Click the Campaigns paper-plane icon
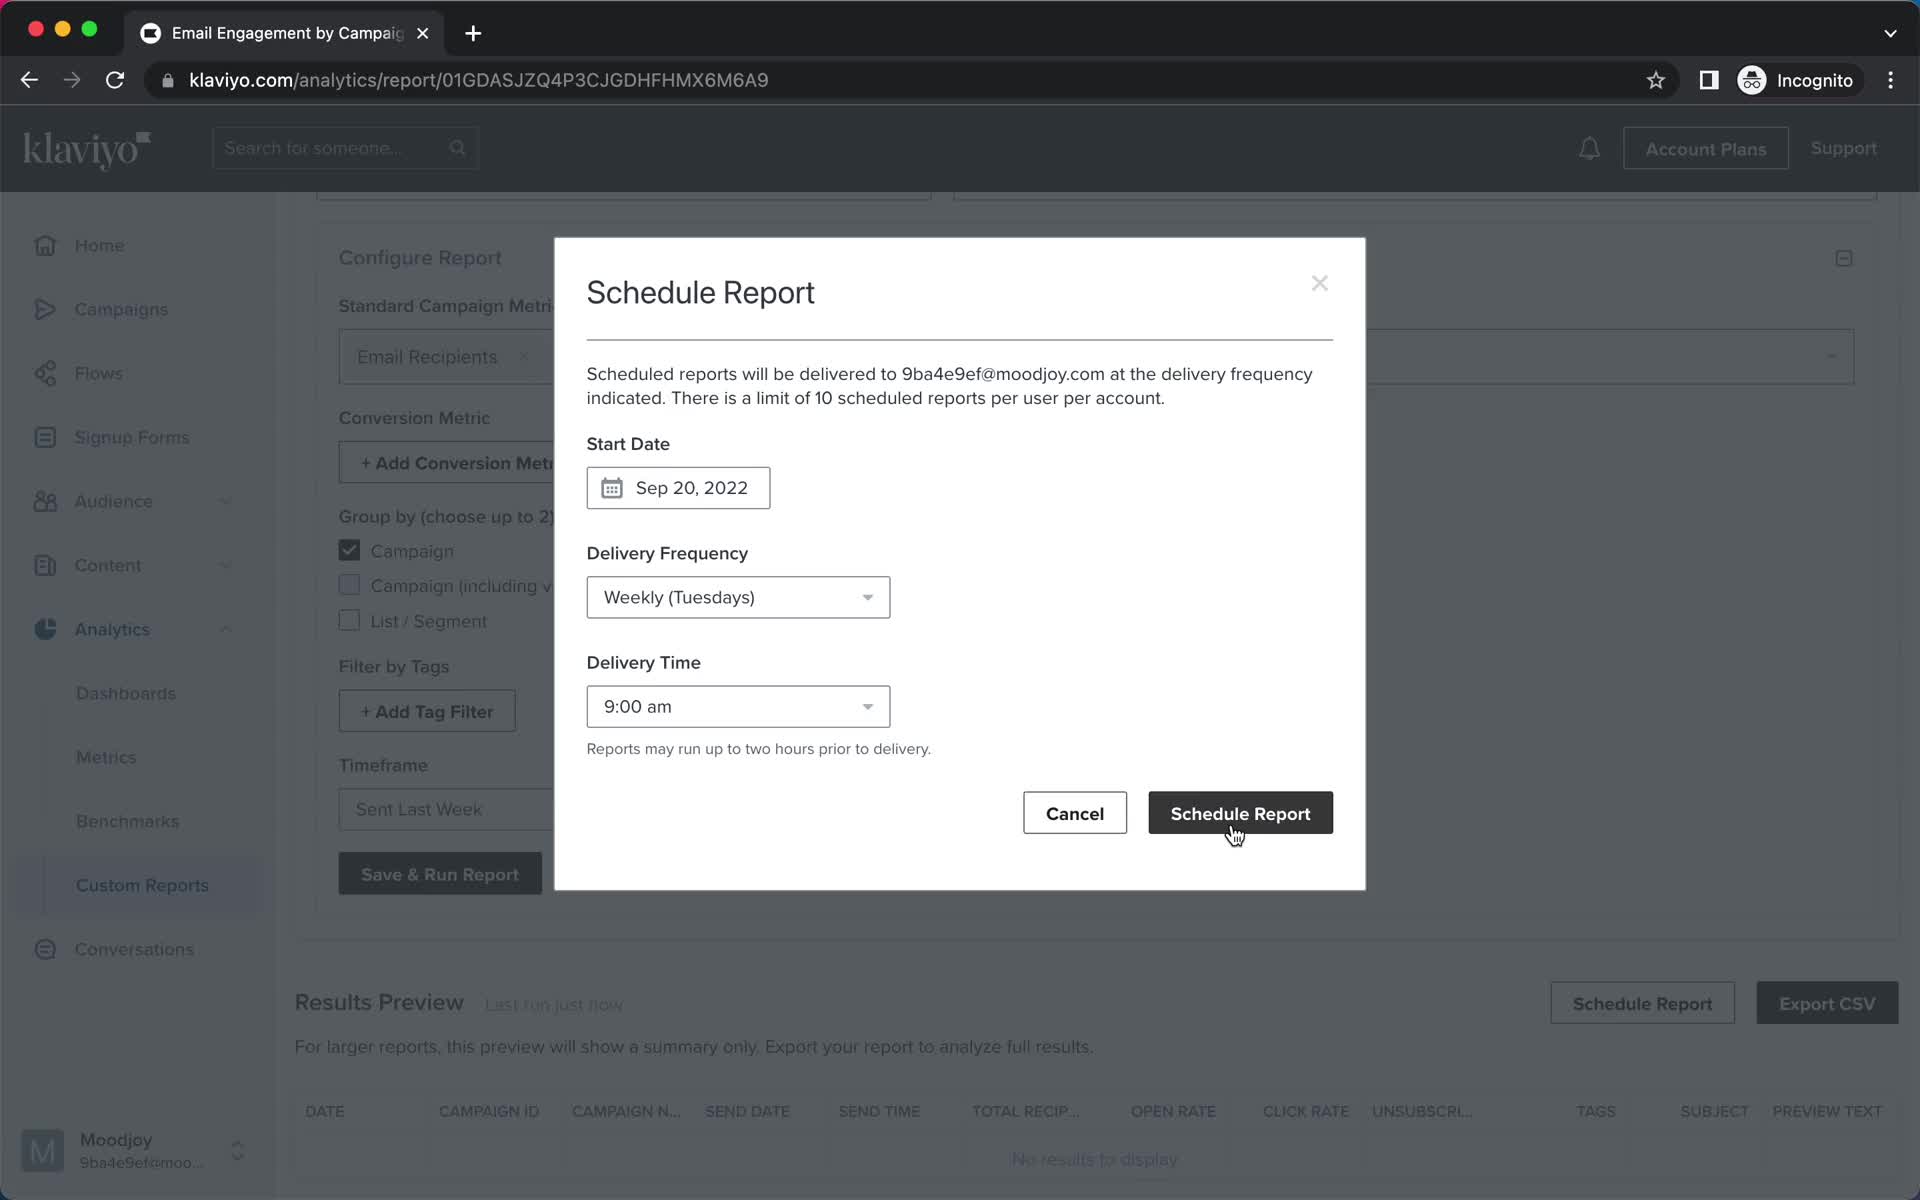Image resolution: width=1920 pixels, height=1200 pixels. 45,309
